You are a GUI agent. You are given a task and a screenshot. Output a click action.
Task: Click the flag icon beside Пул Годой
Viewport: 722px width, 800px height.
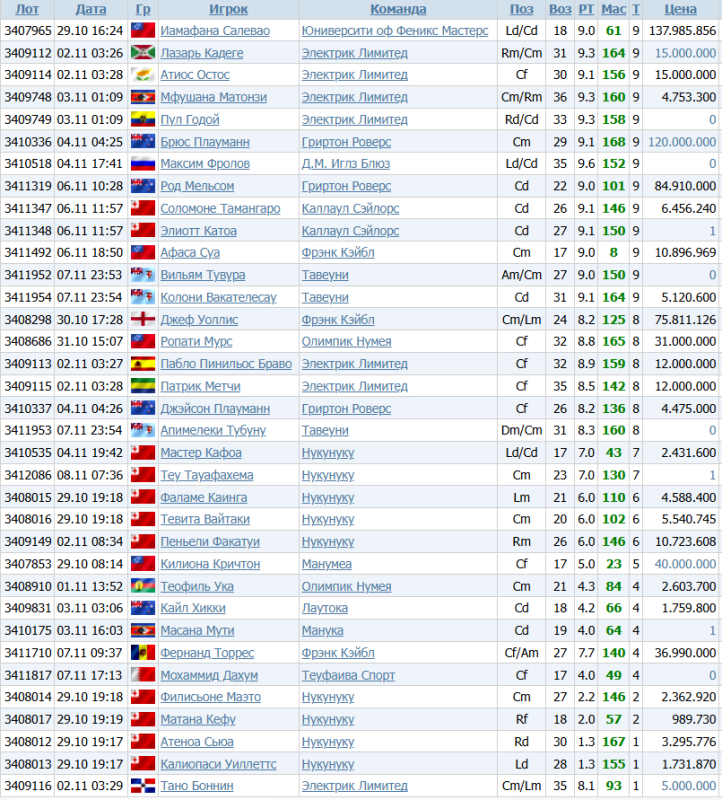[x=142, y=120]
